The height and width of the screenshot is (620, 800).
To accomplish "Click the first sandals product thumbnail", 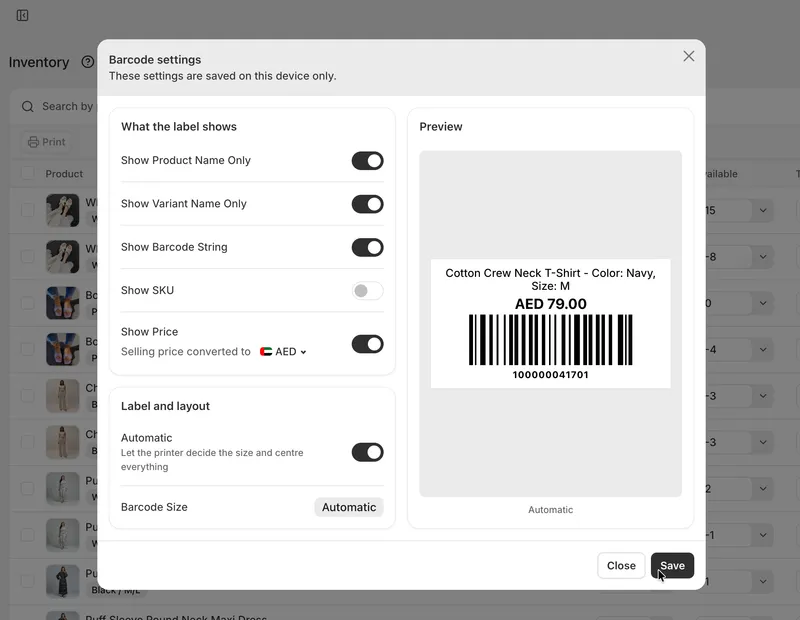I will tap(63, 210).
